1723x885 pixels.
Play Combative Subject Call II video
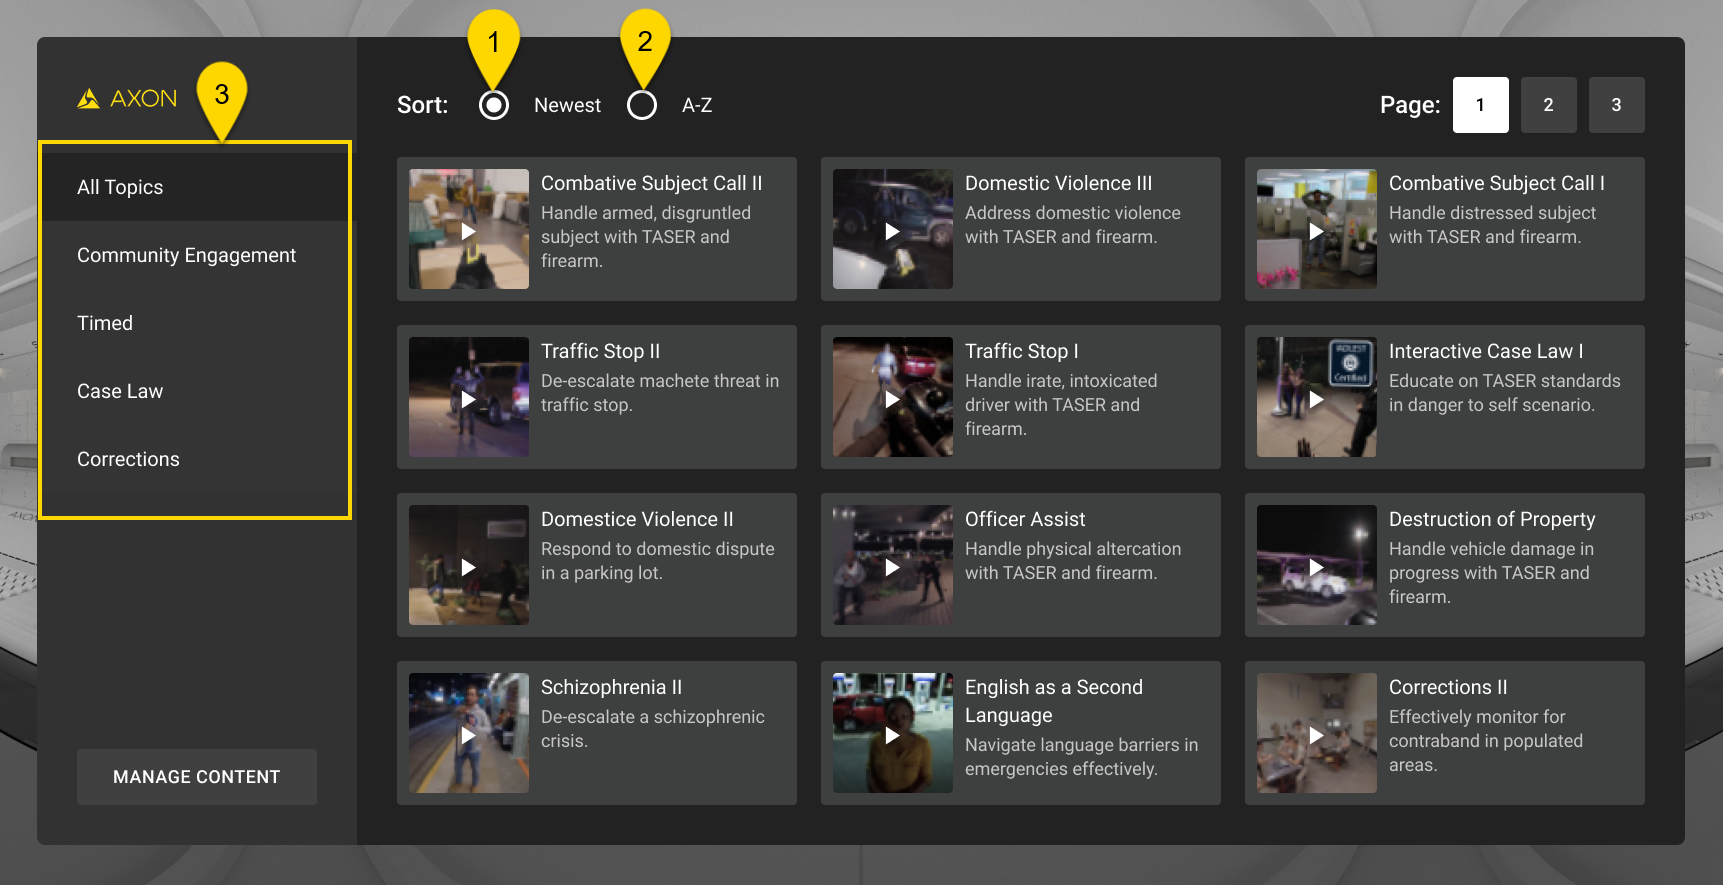pyautogui.click(x=469, y=229)
